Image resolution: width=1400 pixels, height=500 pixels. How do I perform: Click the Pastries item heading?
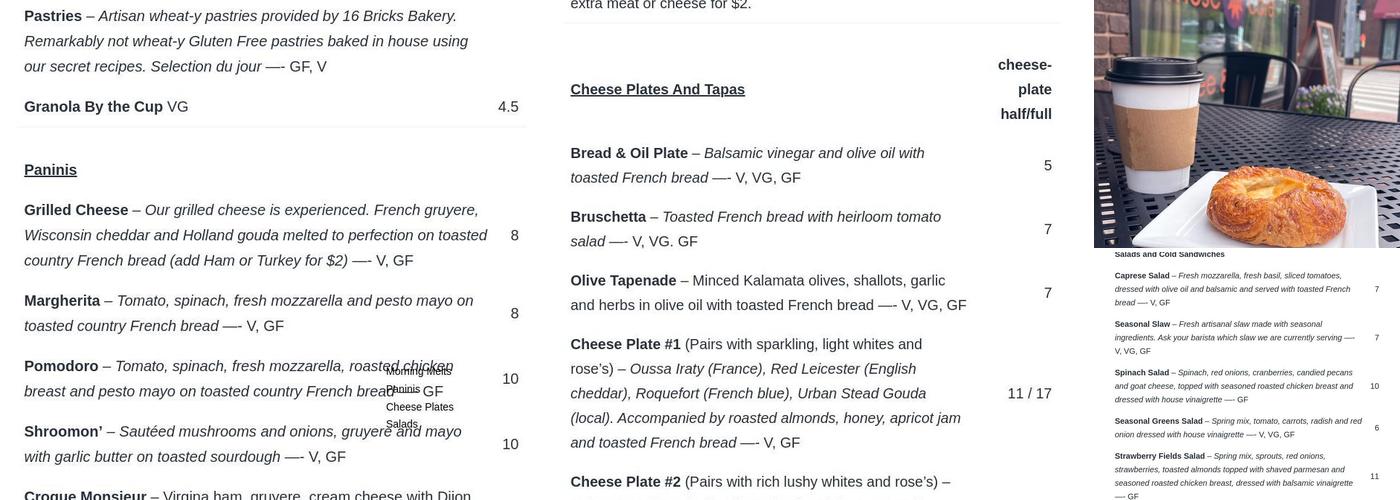click(x=53, y=16)
